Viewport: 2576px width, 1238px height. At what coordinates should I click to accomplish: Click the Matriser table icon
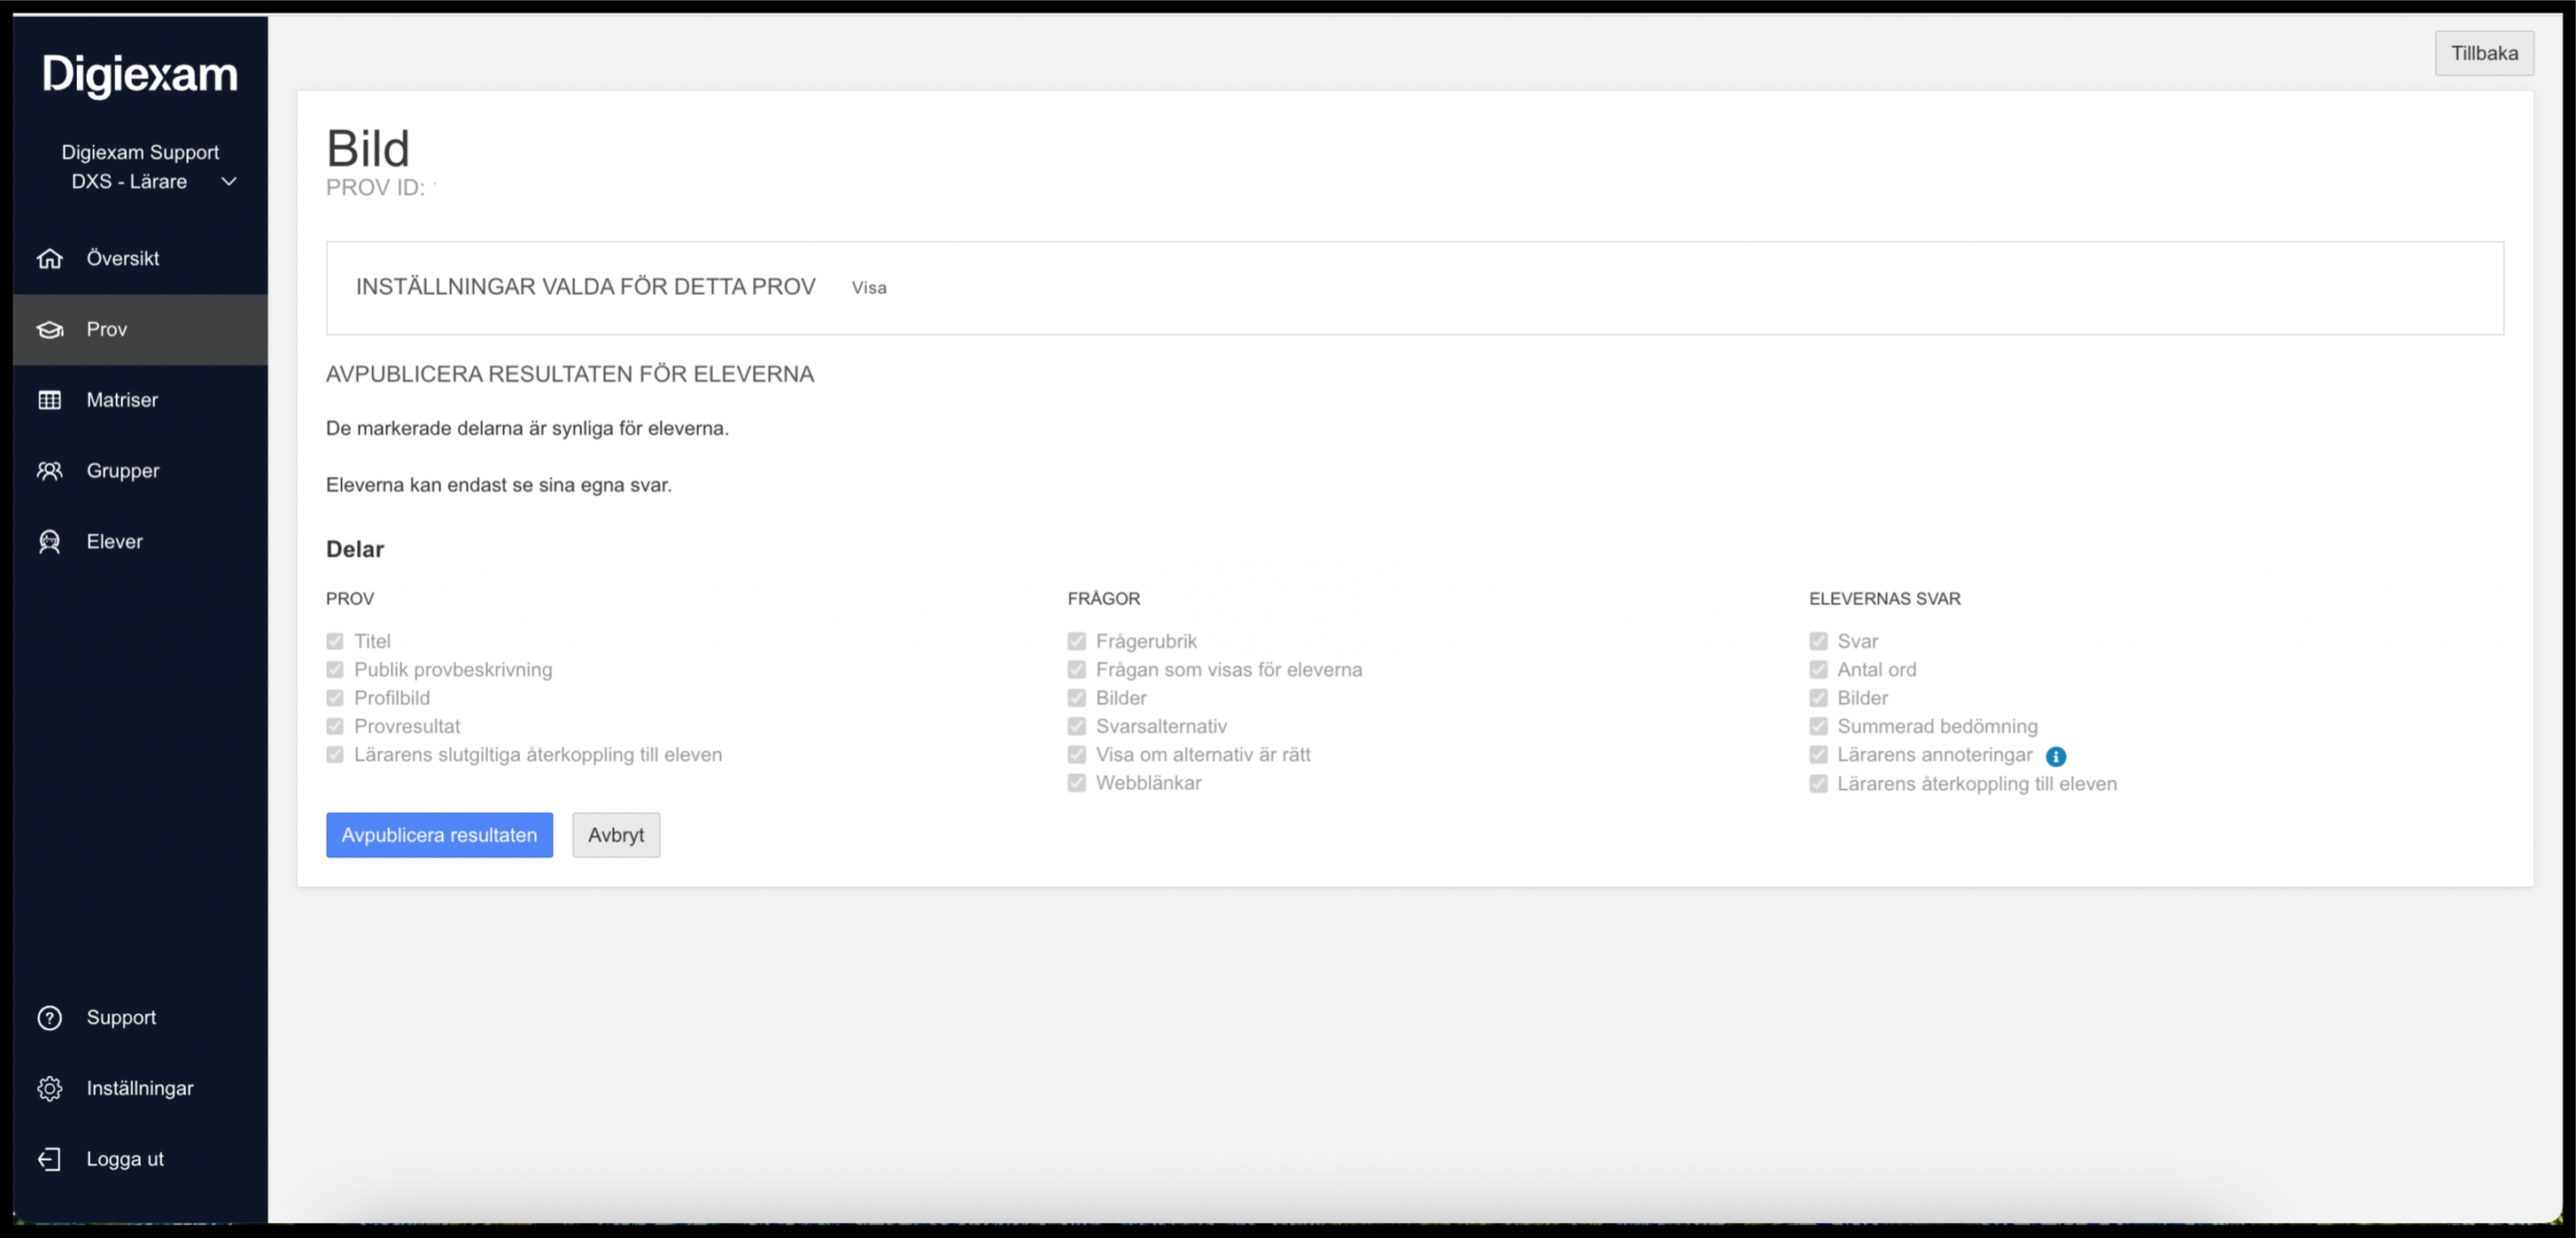click(x=50, y=400)
